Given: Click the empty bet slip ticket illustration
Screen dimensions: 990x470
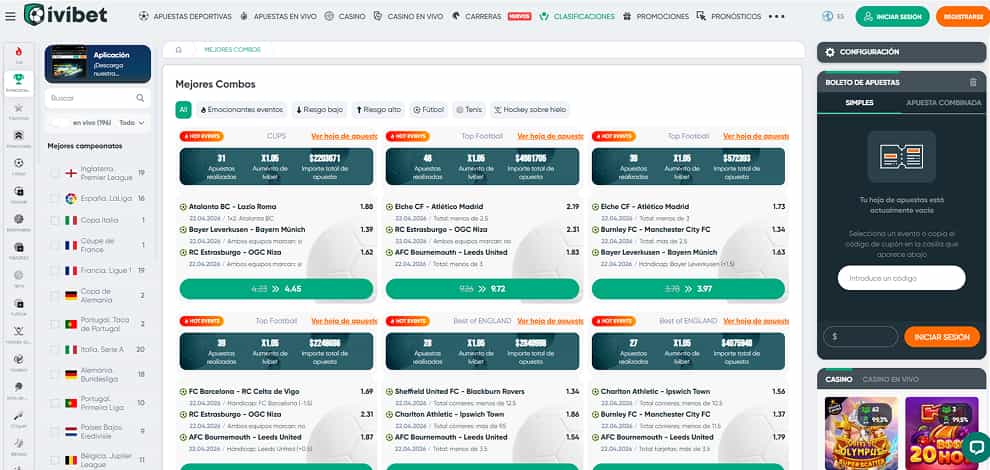Looking at the screenshot, I should tap(901, 156).
